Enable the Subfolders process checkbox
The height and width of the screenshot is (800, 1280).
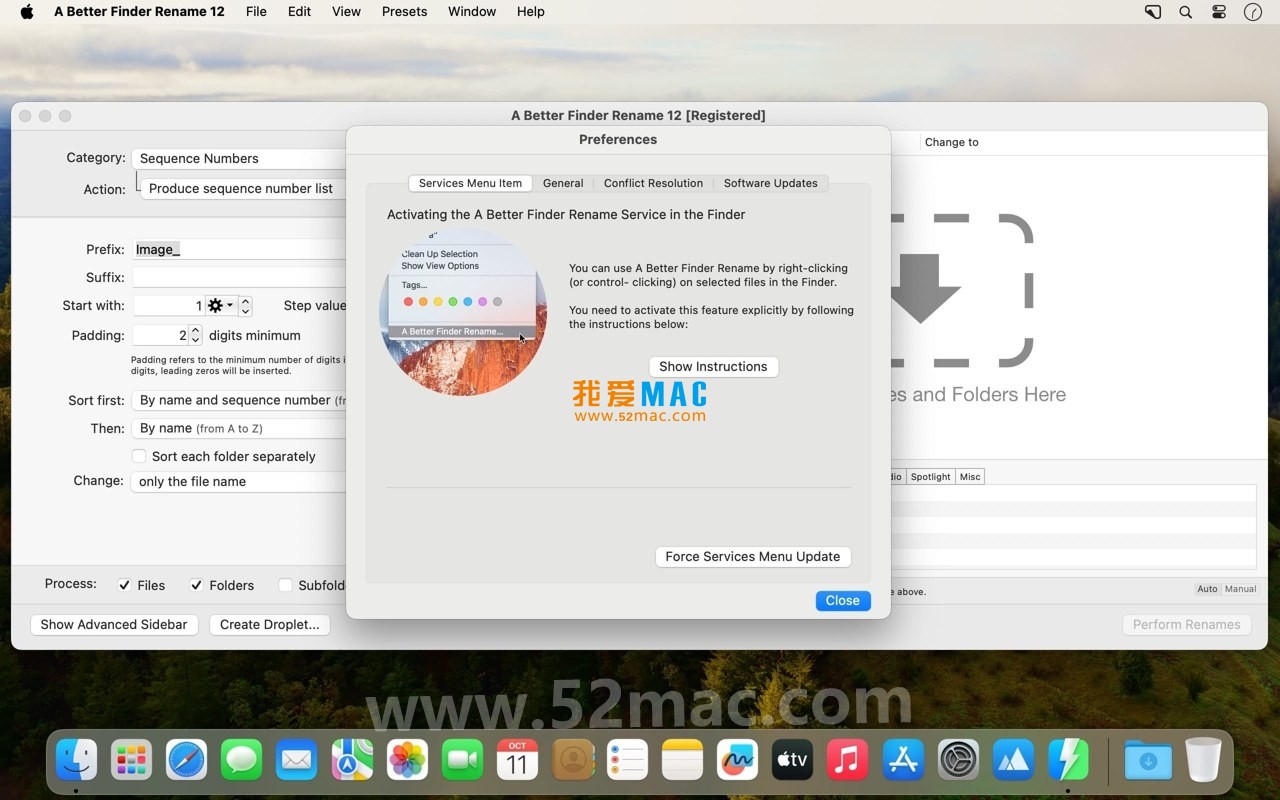(286, 585)
